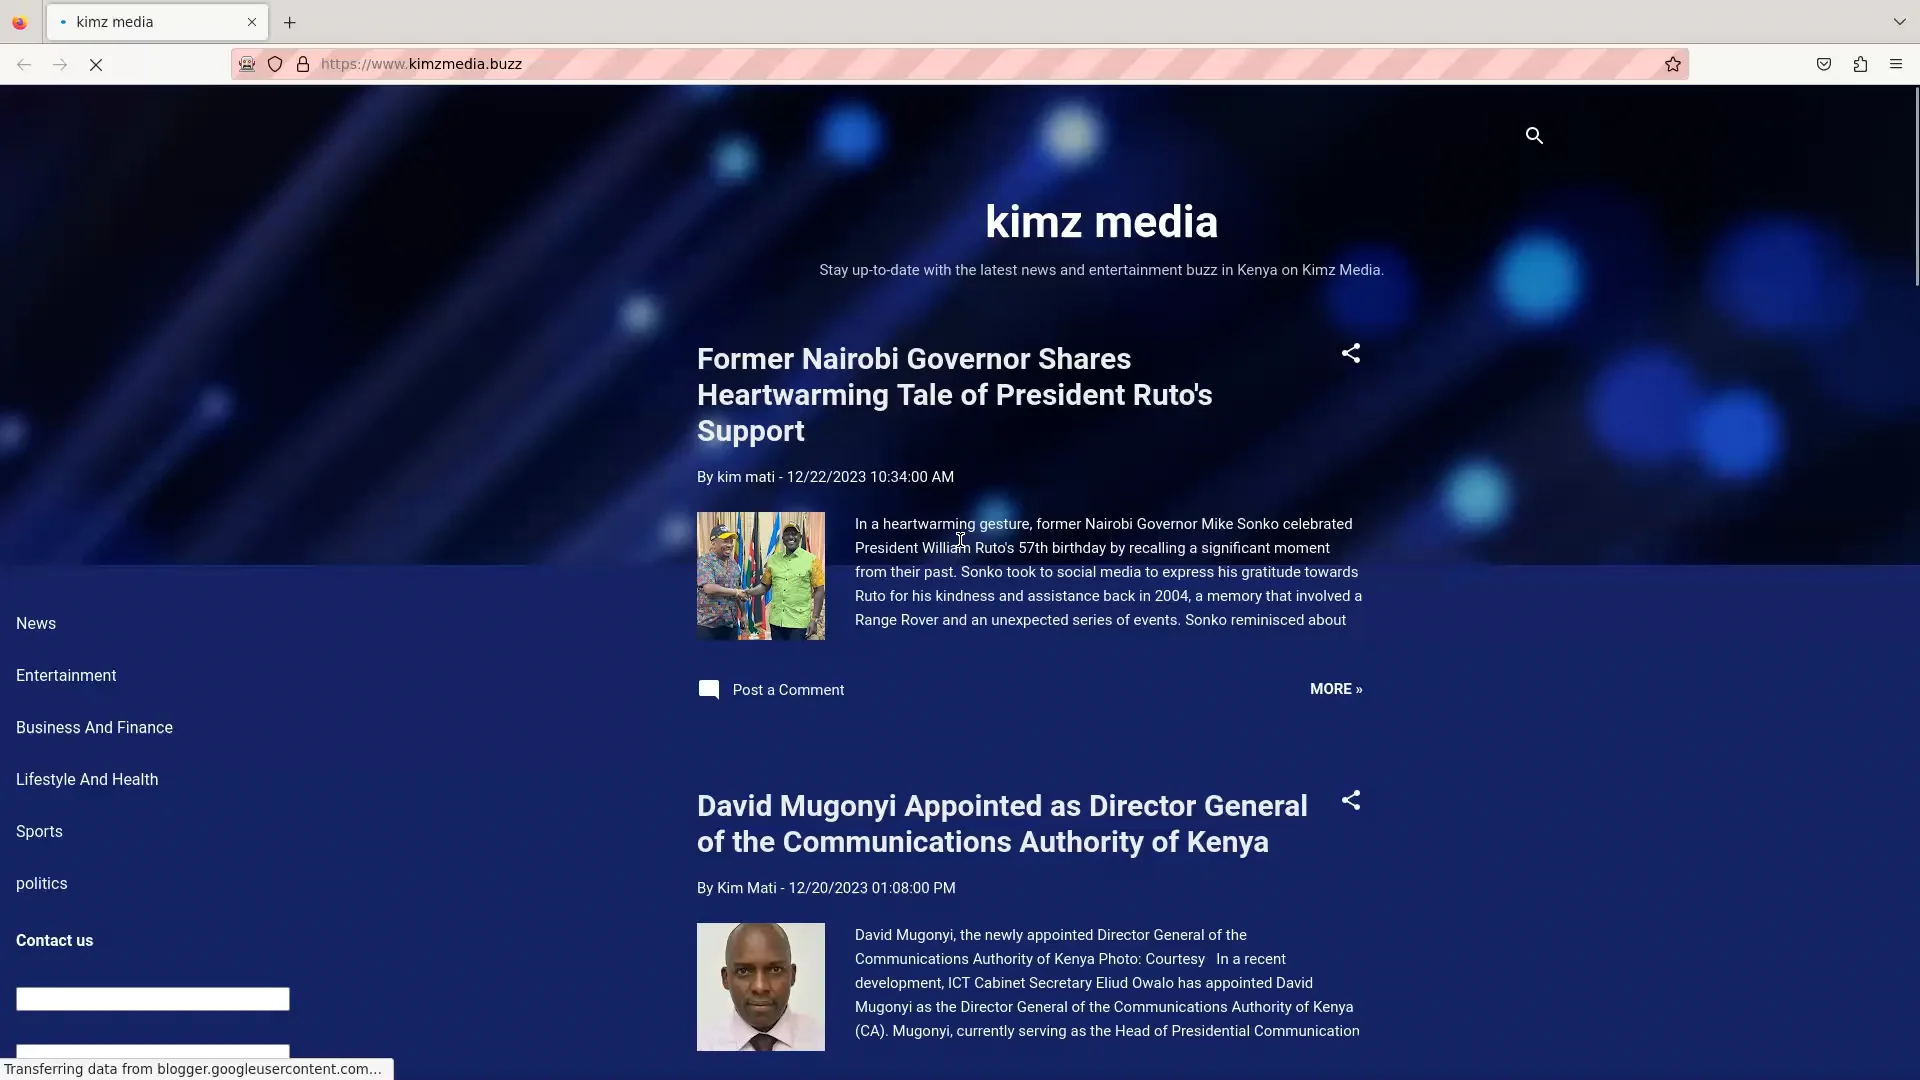
Task: Click the page vertical scrollbar
Action: [1915, 186]
